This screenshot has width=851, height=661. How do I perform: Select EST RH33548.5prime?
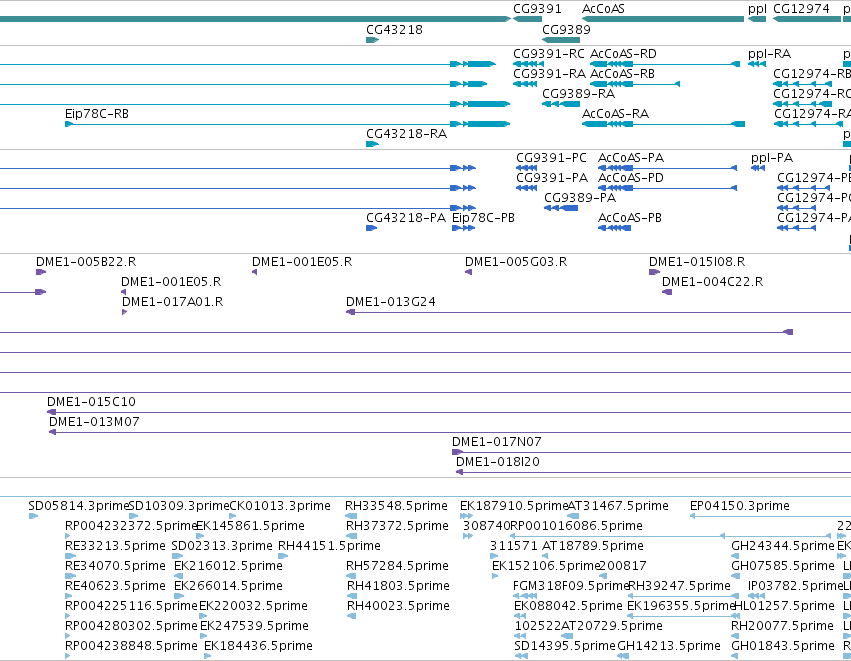[x=396, y=506]
